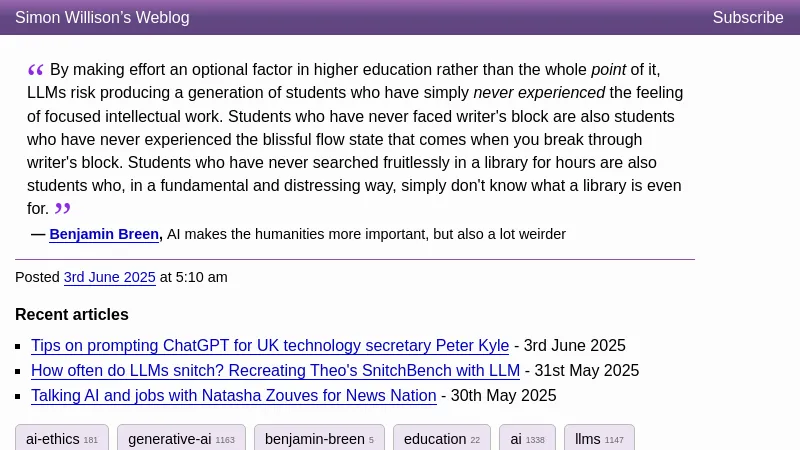Open the Benjamin Breen author link
Image resolution: width=800 pixels, height=450 pixels.
click(x=104, y=234)
